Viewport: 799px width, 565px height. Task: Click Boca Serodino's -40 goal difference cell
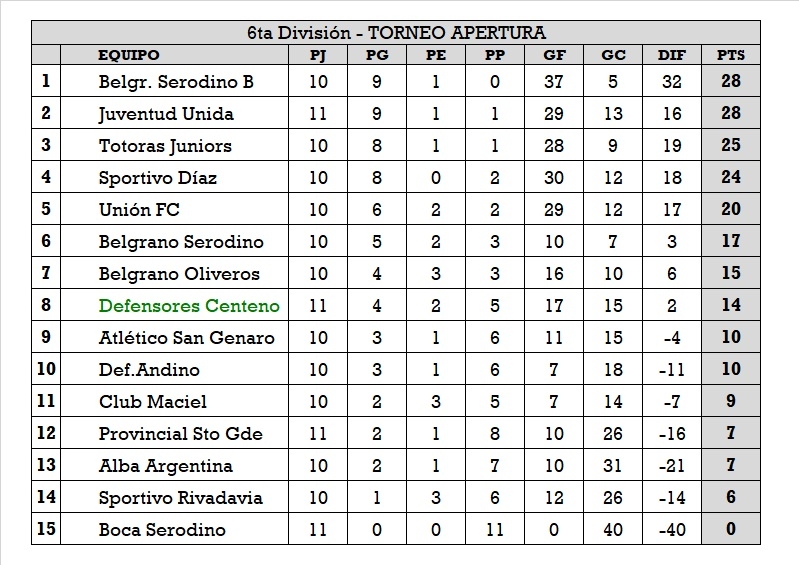[671, 530]
